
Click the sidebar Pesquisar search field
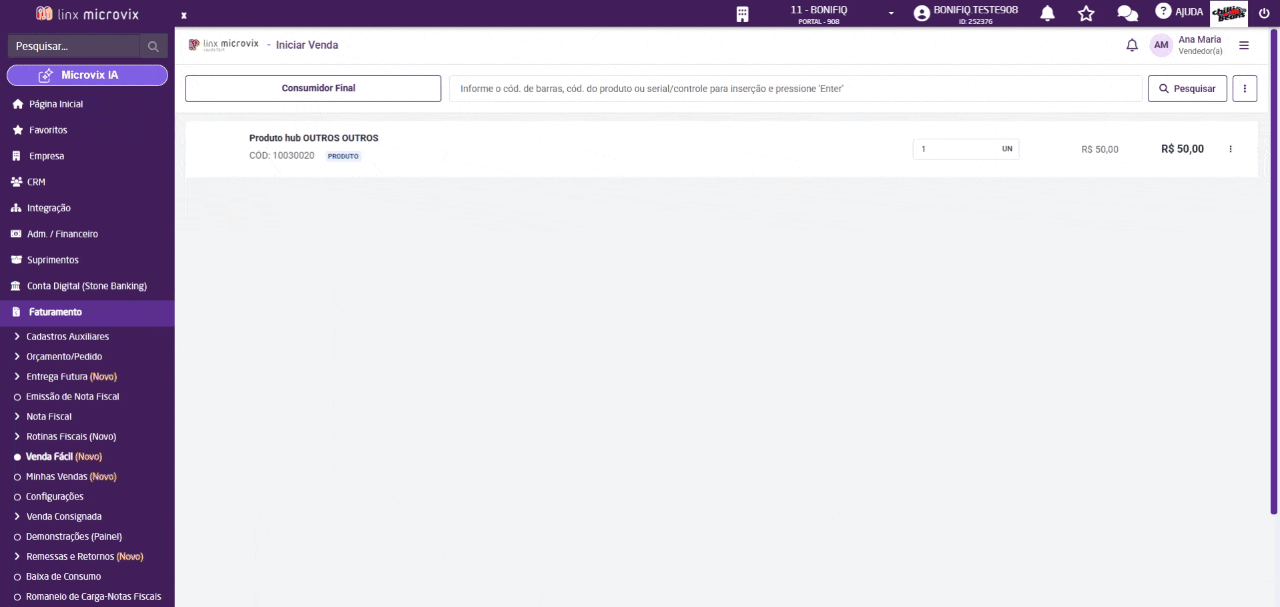73,46
